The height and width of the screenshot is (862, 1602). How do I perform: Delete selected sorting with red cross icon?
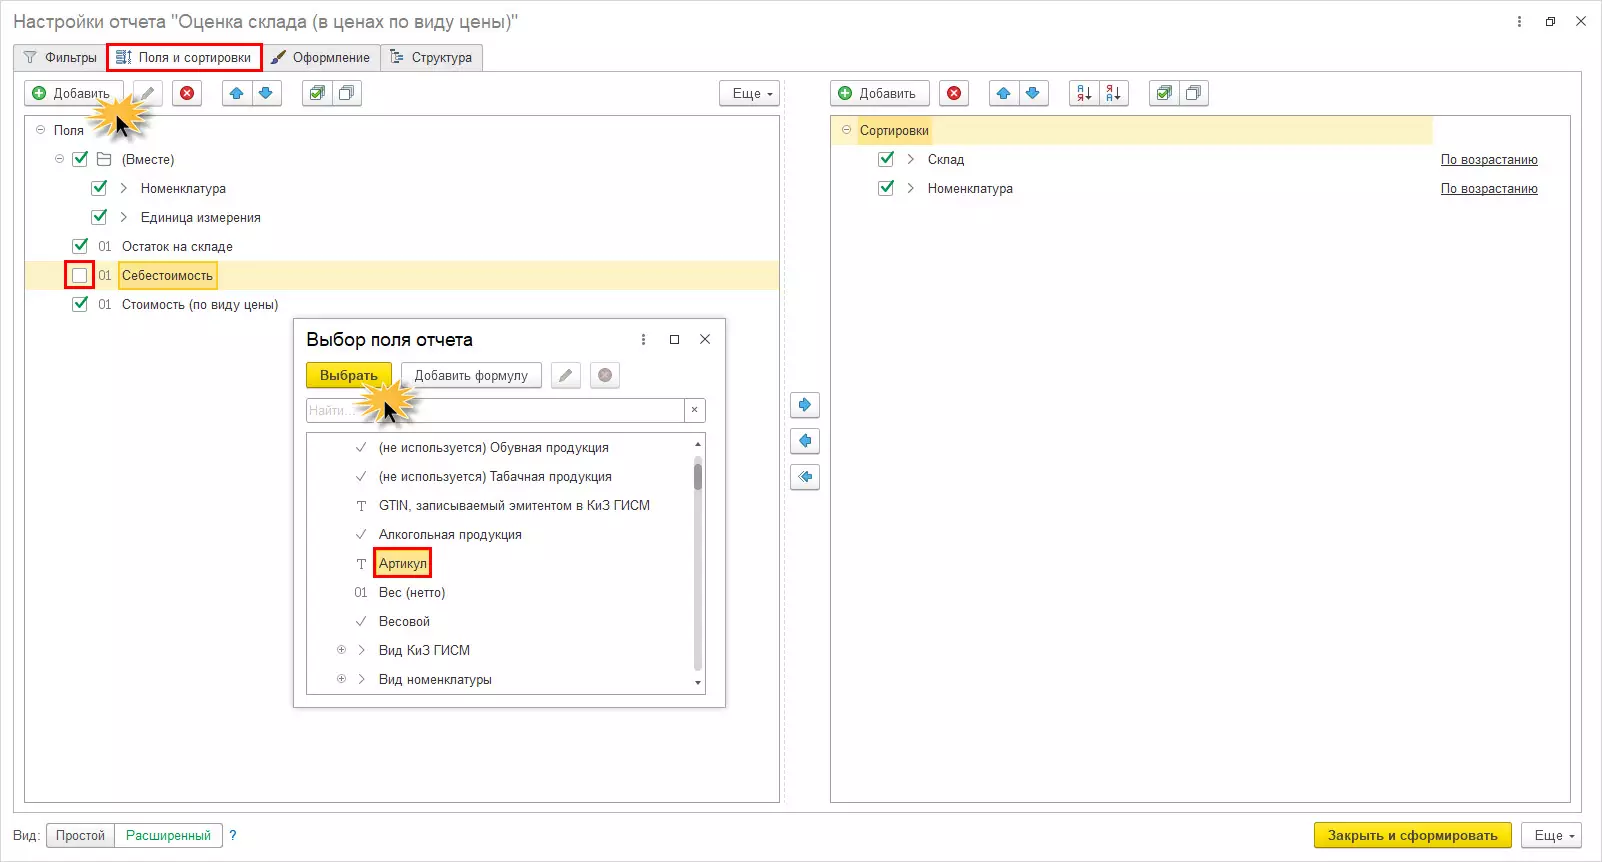click(954, 93)
